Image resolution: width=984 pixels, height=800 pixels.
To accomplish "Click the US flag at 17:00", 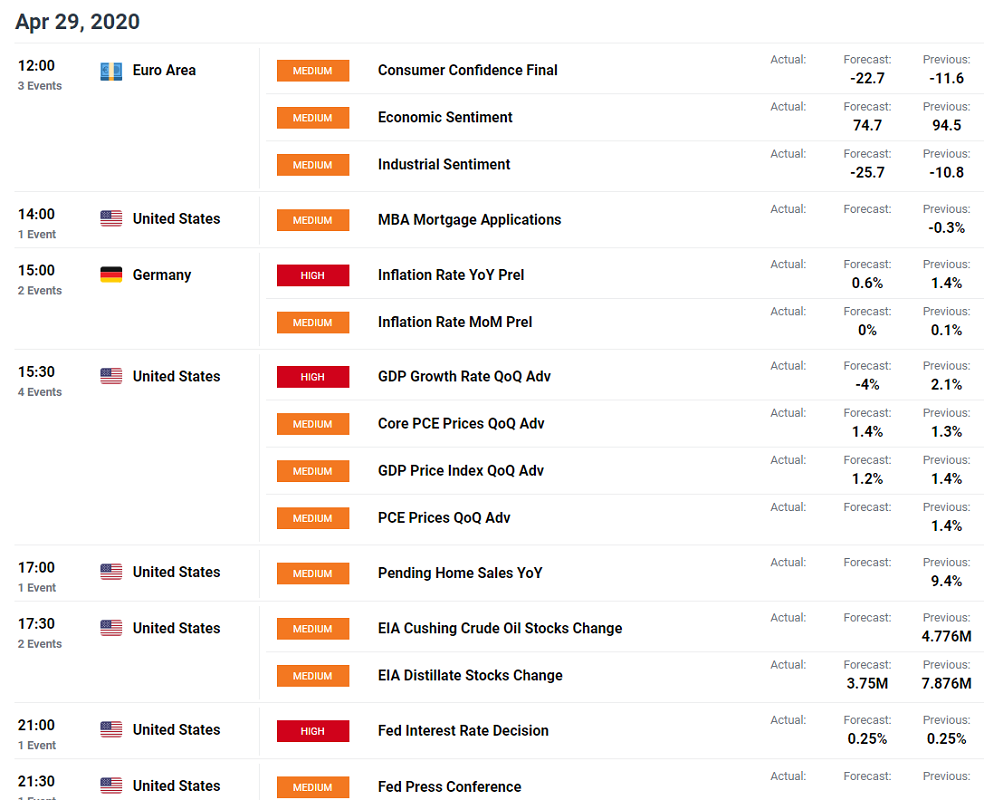I will (111, 572).
